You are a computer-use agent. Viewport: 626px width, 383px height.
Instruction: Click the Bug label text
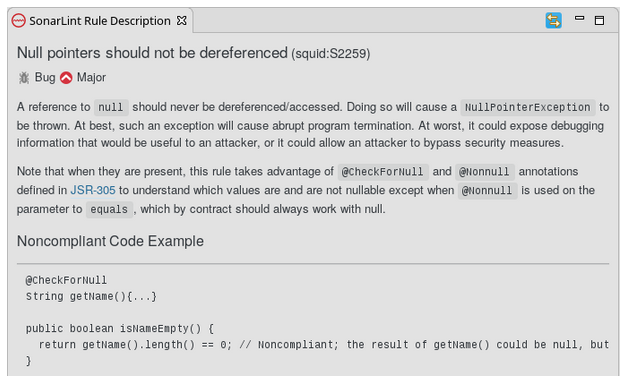click(45, 77)
